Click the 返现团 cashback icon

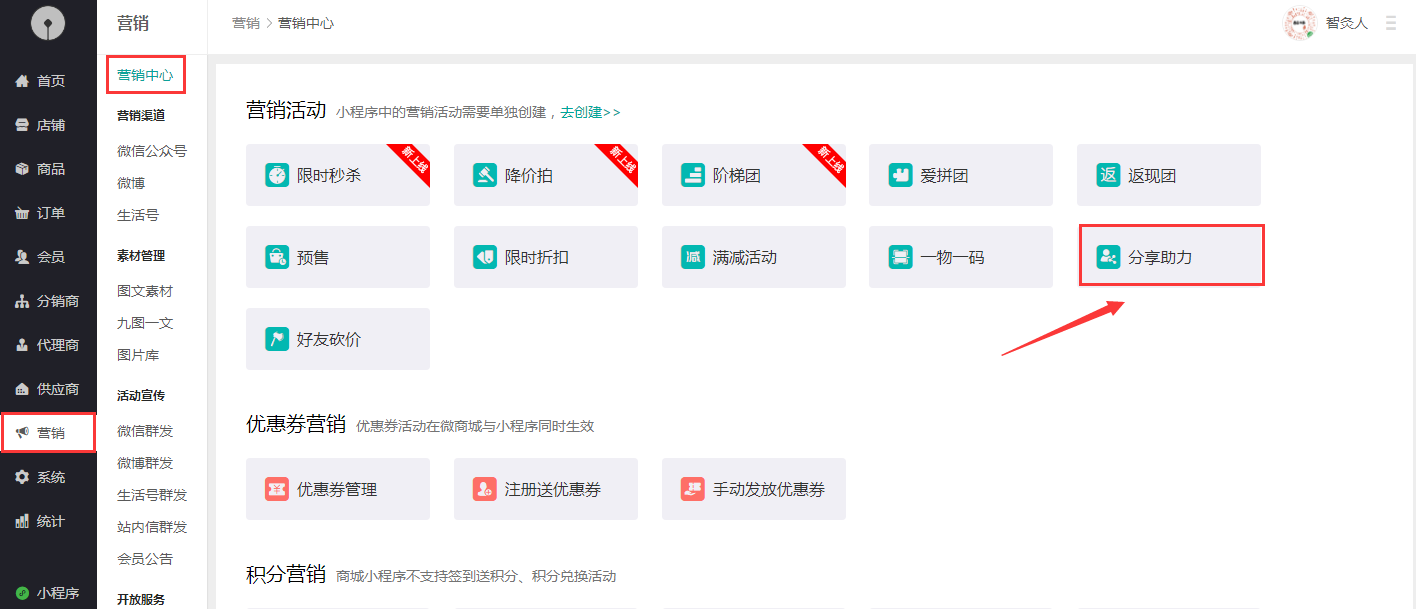(x=1108, y=175)
